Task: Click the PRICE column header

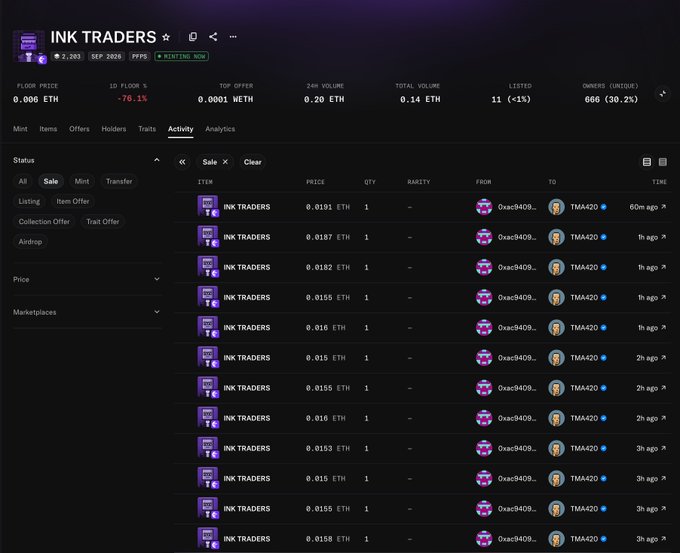Action: (315, 182)
